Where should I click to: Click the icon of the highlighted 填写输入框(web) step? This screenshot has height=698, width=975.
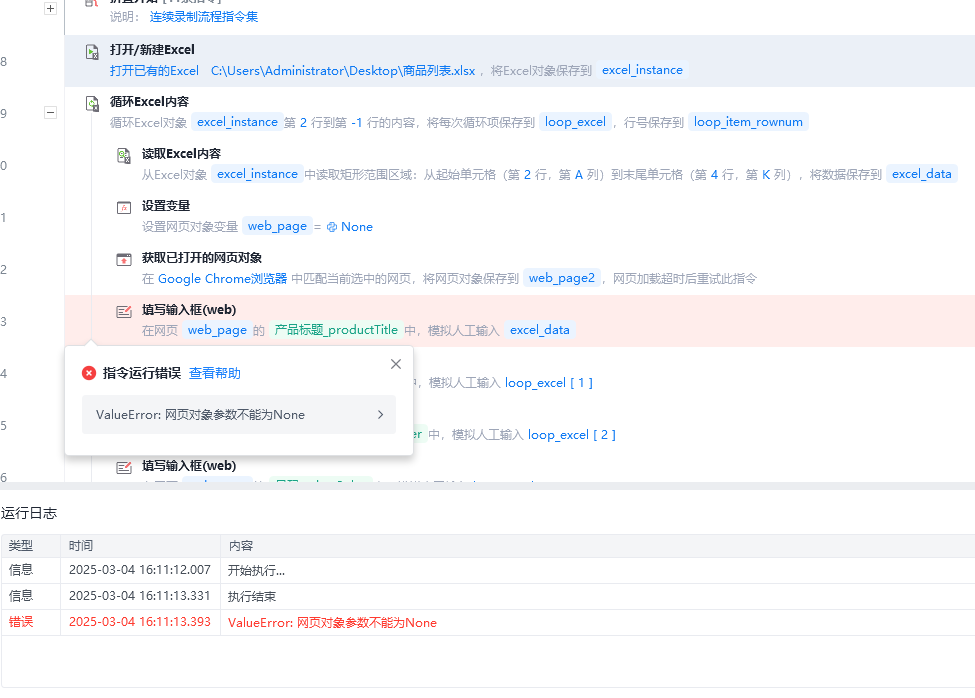point(124,311)
